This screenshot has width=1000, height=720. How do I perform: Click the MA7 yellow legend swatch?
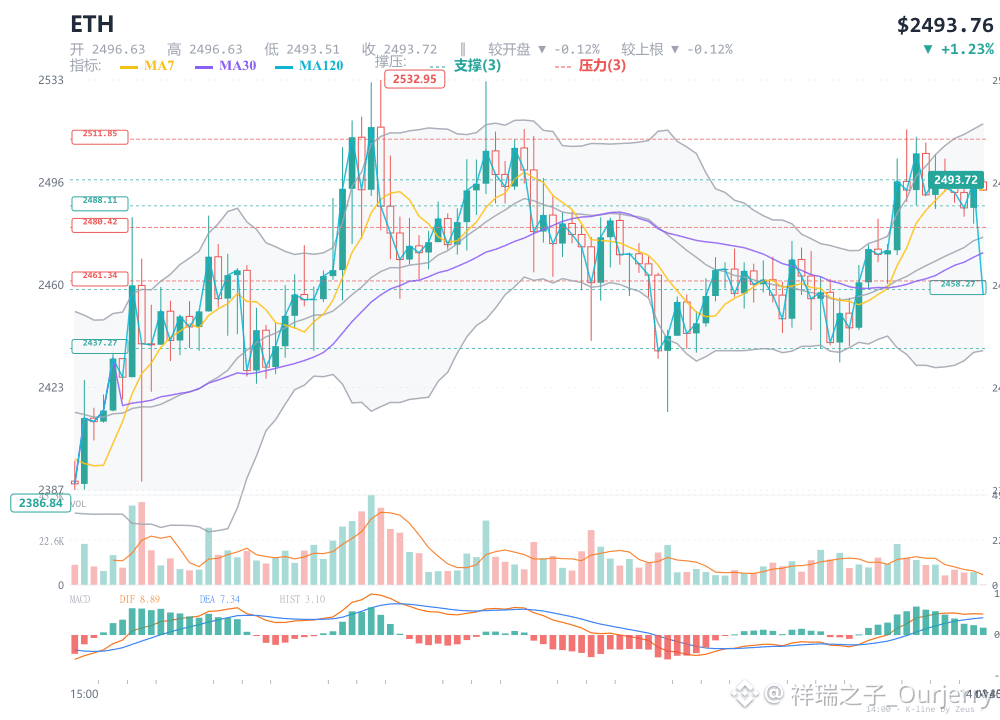129,66
